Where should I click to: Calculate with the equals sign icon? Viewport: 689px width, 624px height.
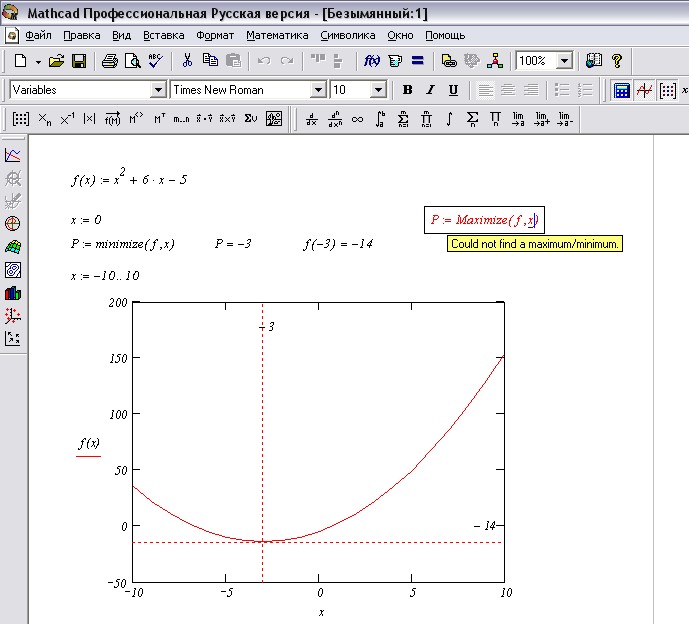[417, 61]
